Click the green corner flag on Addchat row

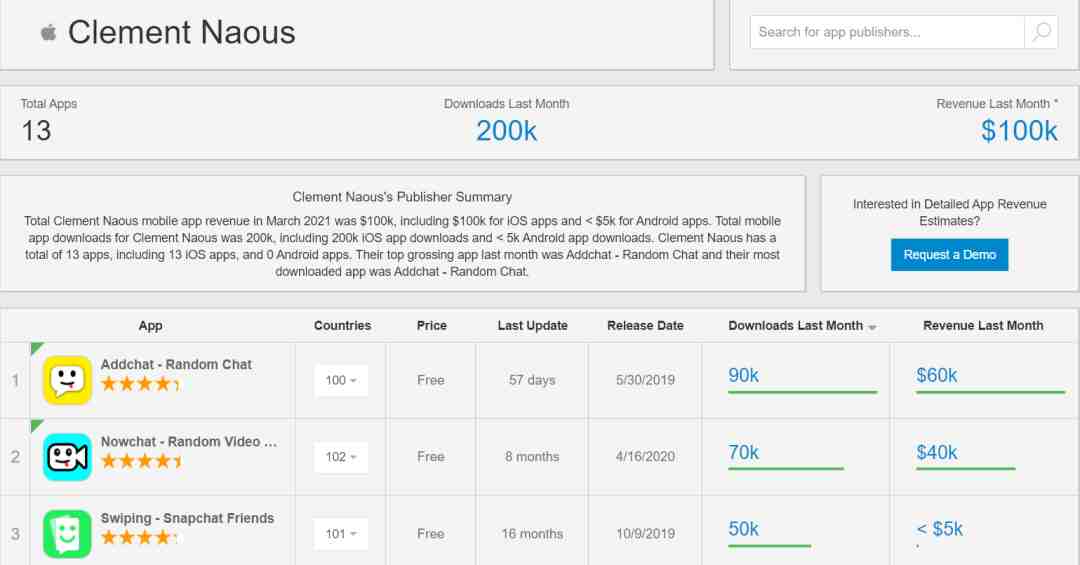click(x=36, y=348)
